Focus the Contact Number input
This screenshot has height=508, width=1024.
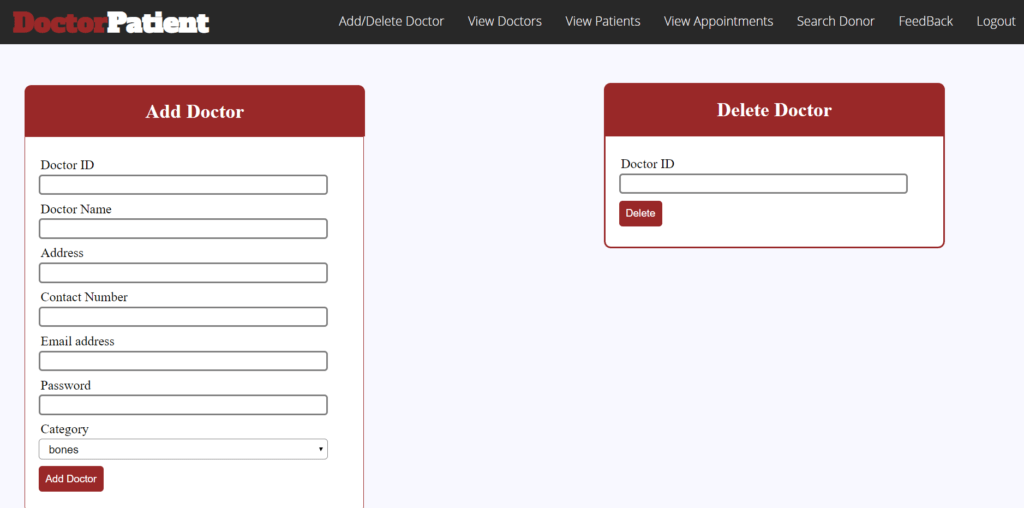[183, 317]
